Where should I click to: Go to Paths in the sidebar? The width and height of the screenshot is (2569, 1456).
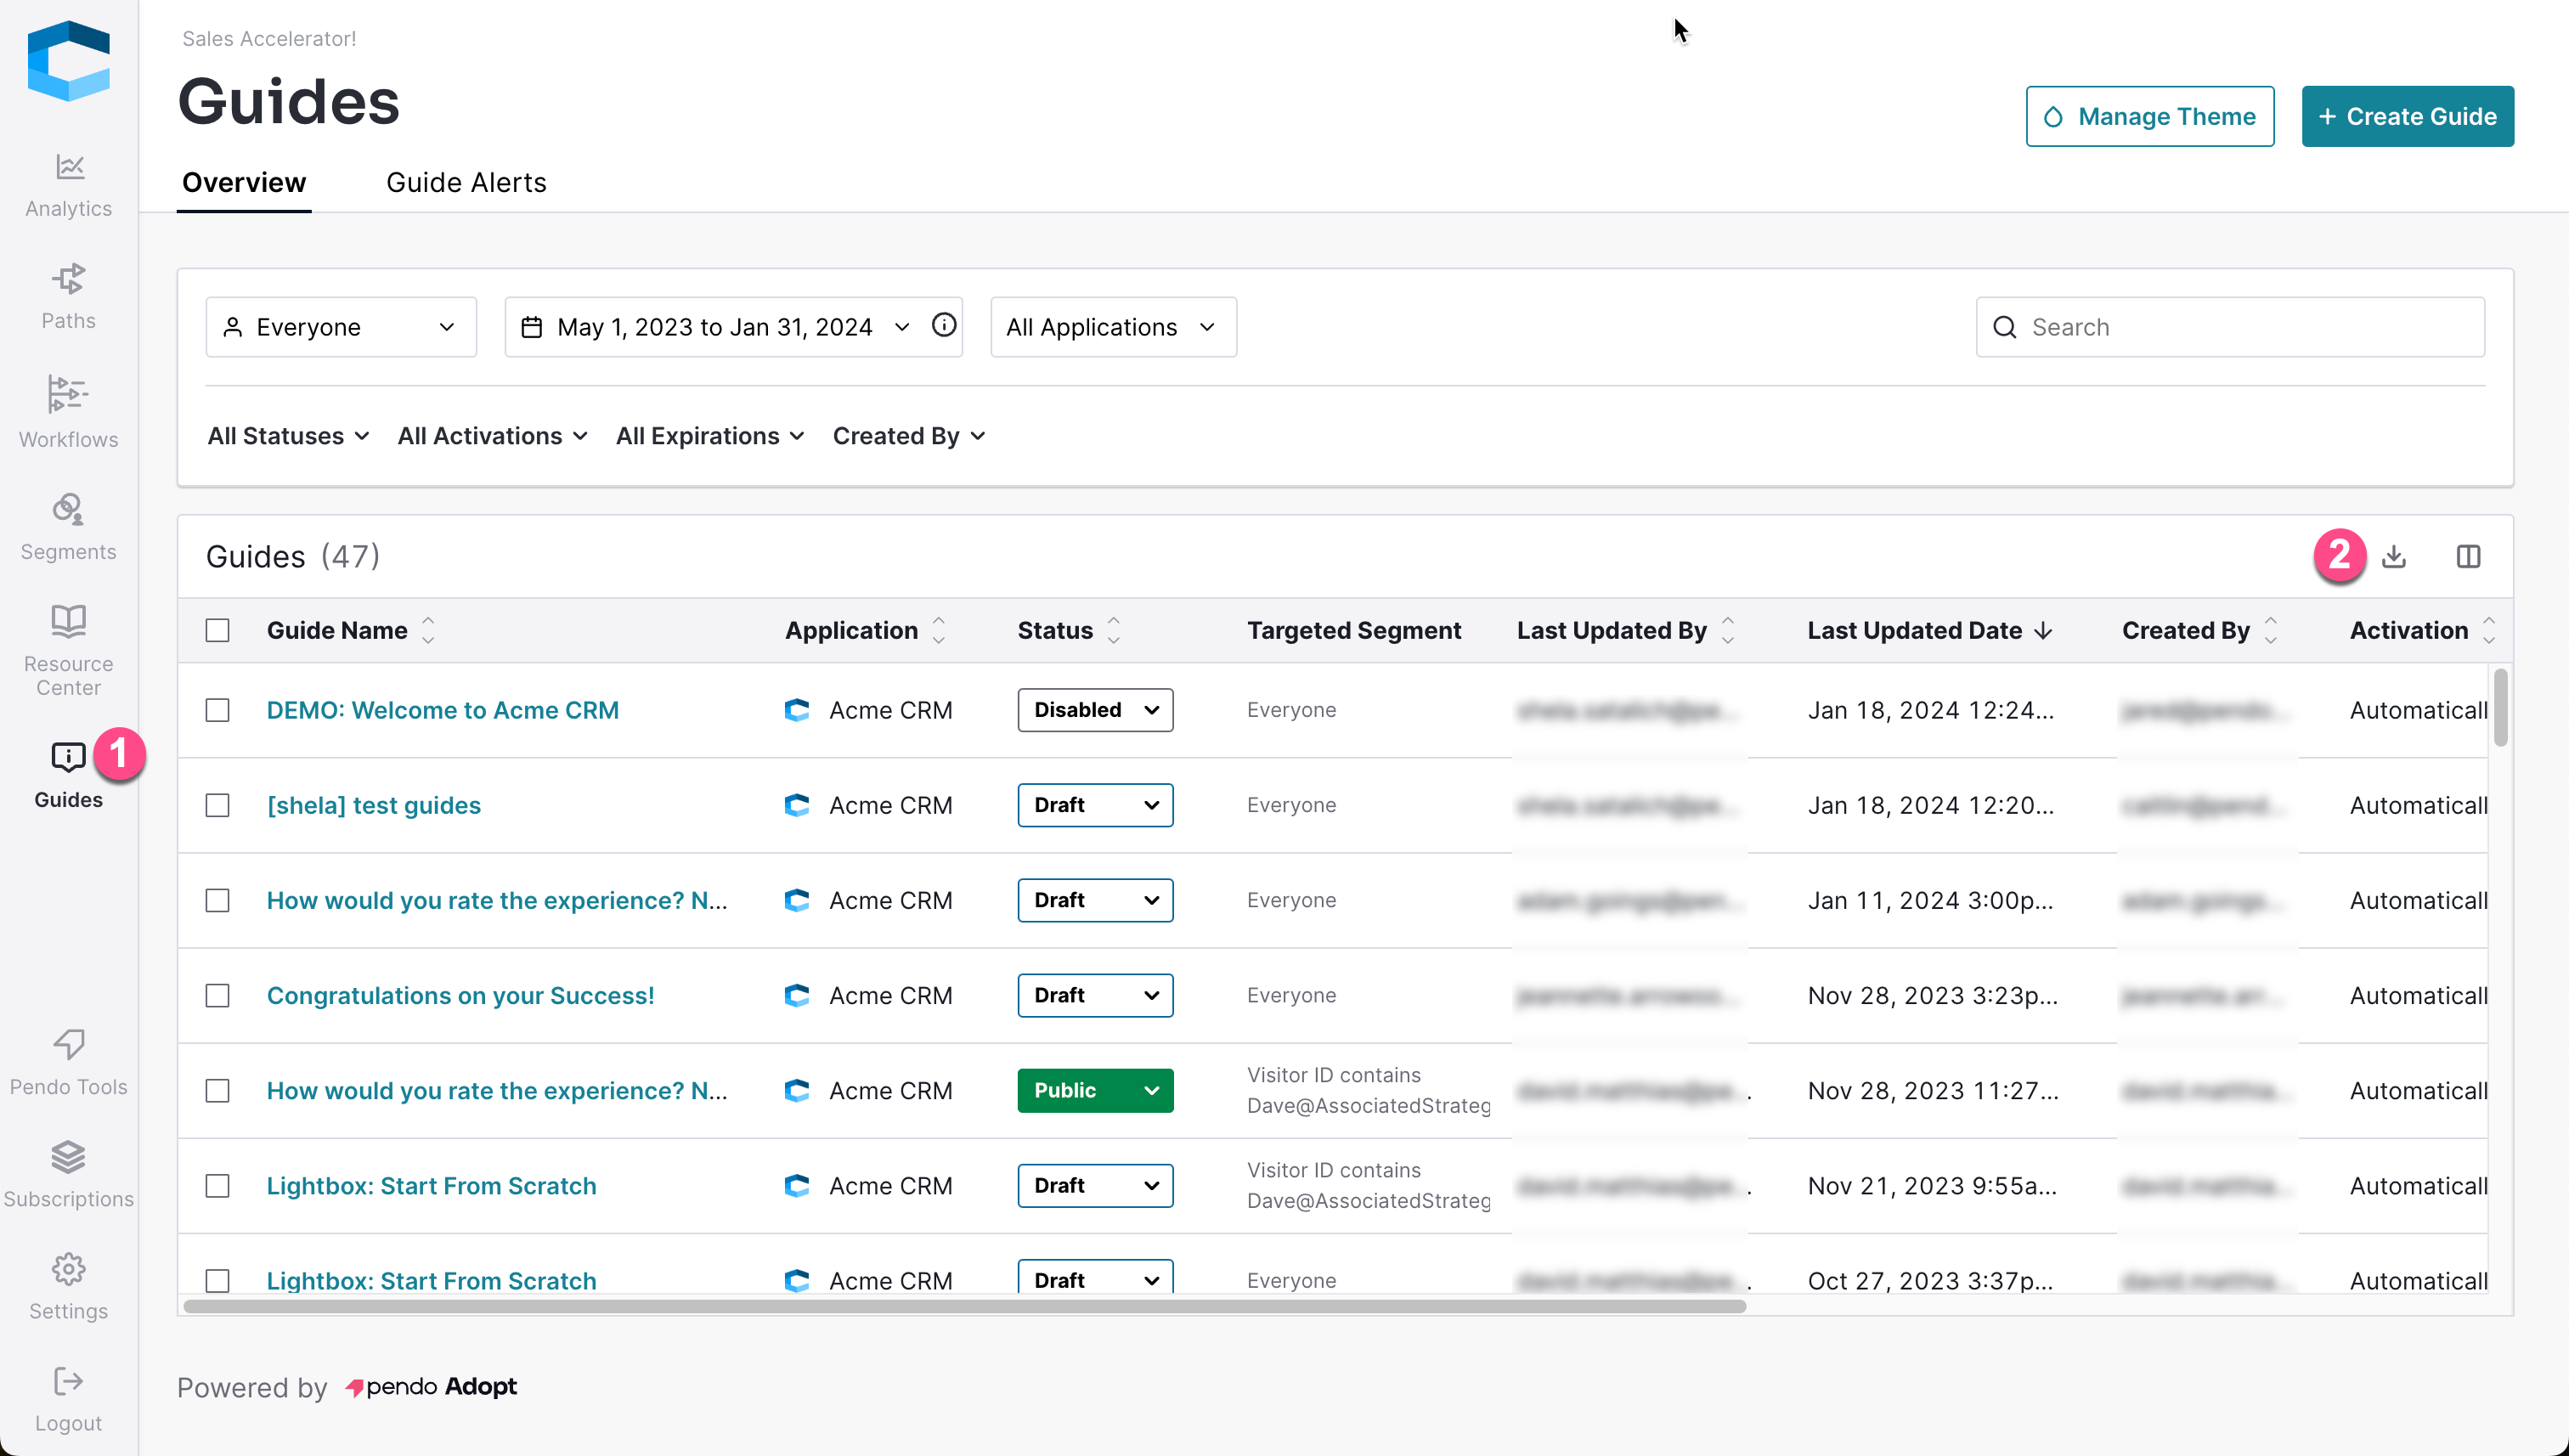click(68, 296)
